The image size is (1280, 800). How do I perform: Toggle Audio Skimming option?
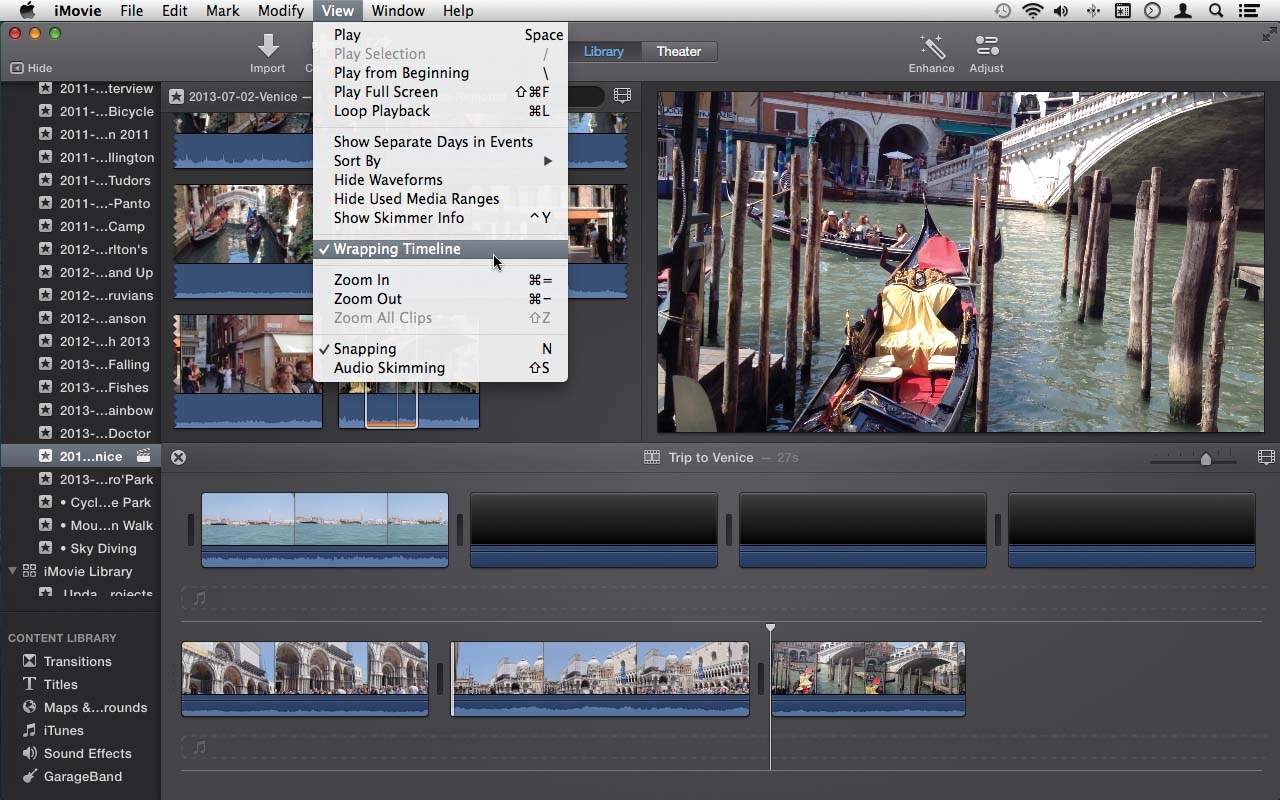(x=441, y=368)
